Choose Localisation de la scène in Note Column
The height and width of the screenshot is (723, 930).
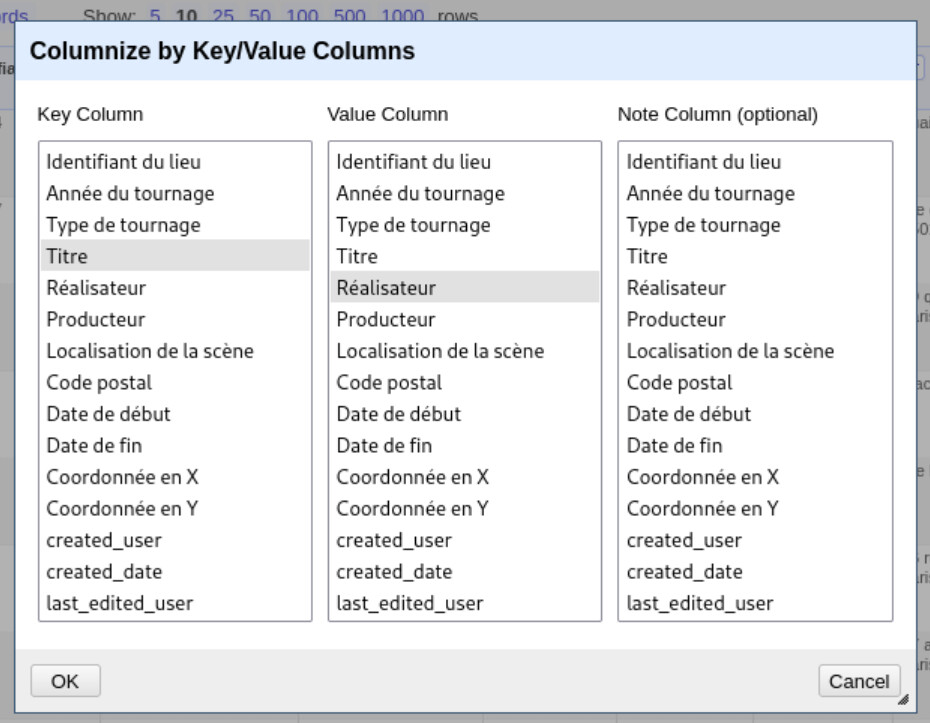(x=730, y=351)
